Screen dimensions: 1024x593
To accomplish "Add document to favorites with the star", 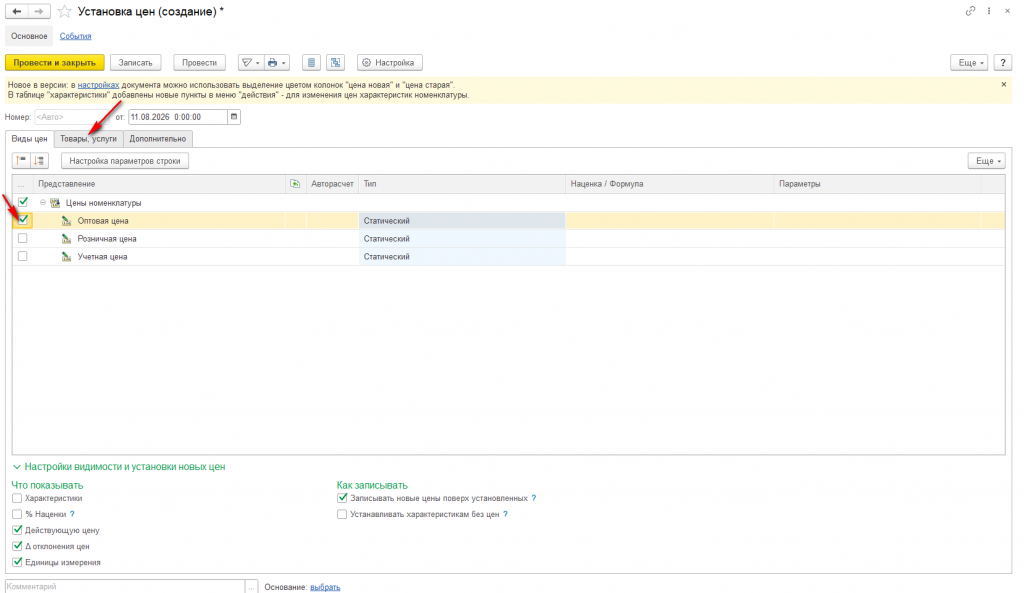I will tap(64, 12).
